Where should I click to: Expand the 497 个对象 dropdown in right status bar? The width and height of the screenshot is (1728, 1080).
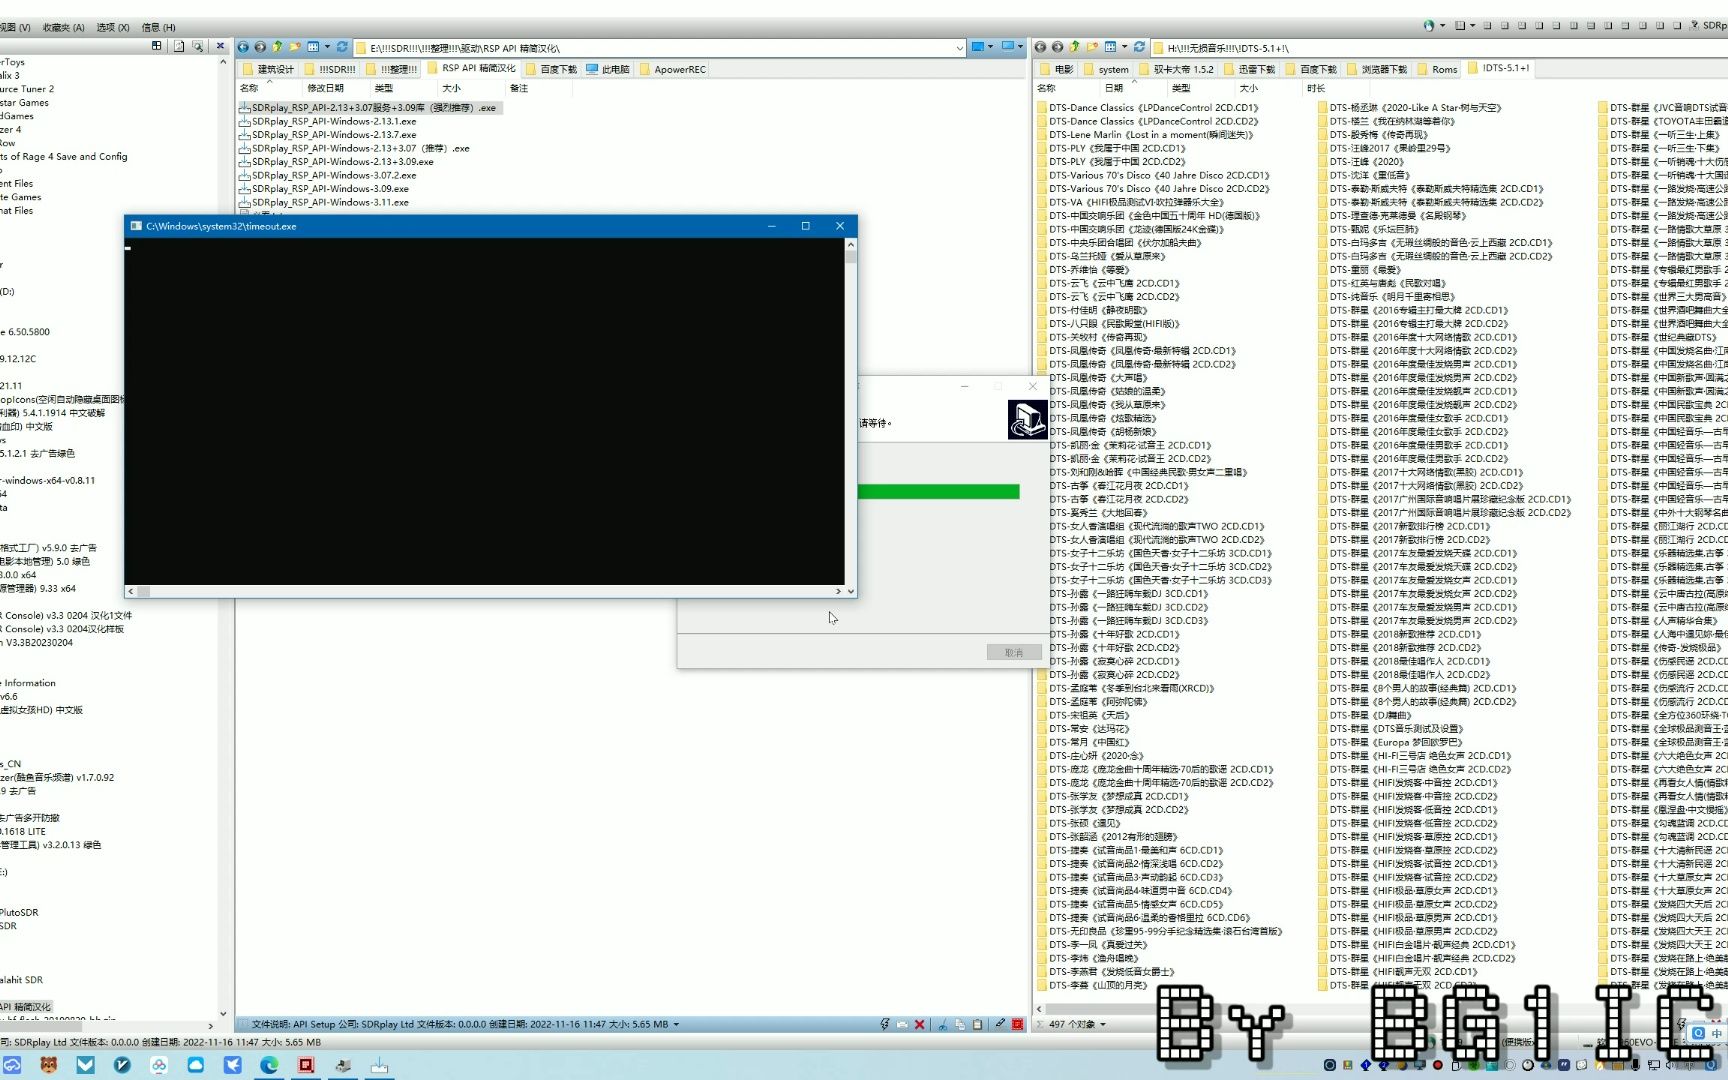coord(1103,1025)
